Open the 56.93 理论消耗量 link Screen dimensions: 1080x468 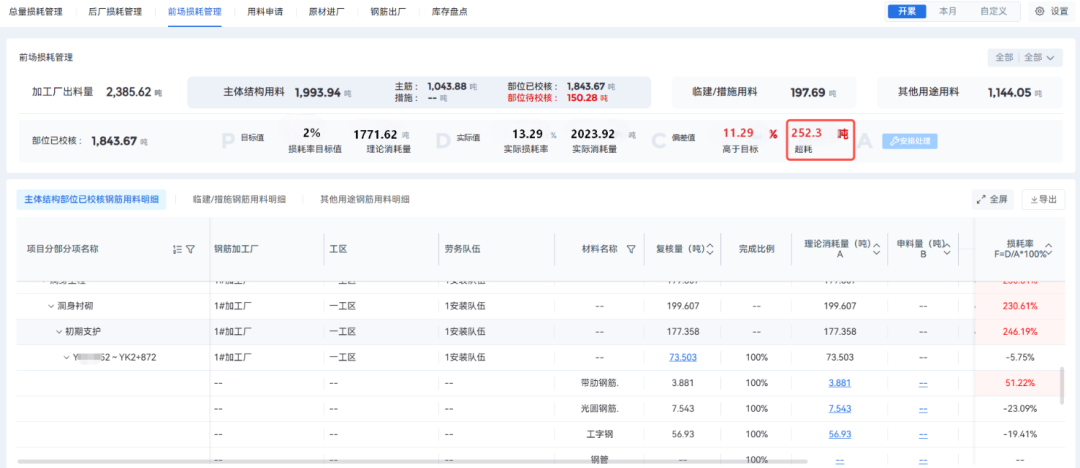[x=840, y=434]
